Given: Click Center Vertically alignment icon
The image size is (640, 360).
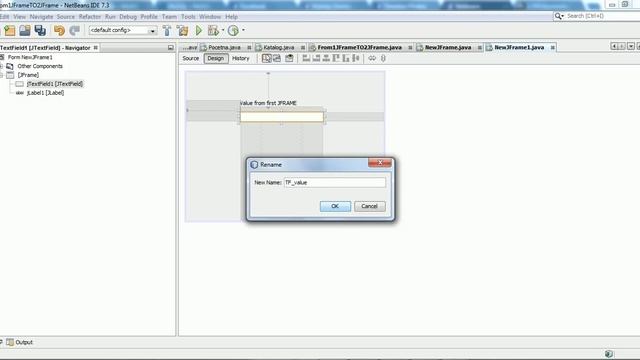Looking at the screenshot, I should (356, 58).
